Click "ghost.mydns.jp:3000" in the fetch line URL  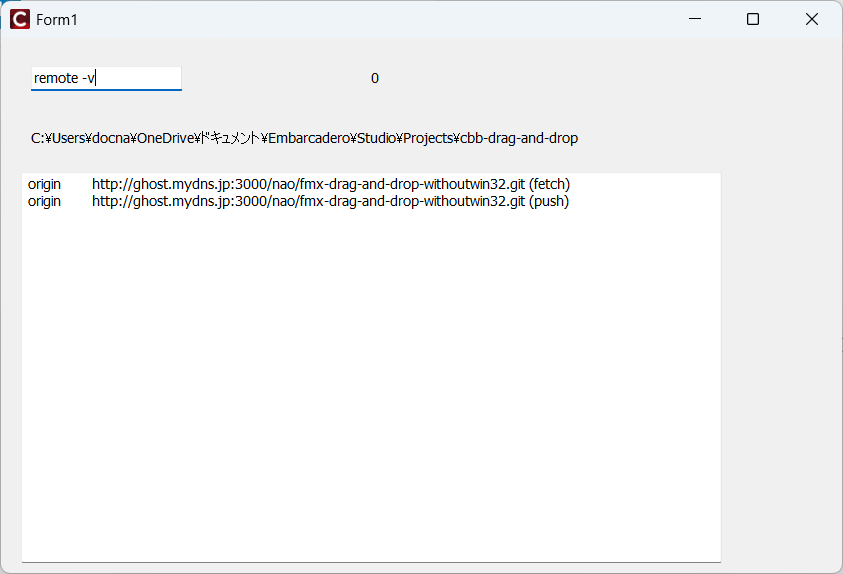tap(196, 185)
